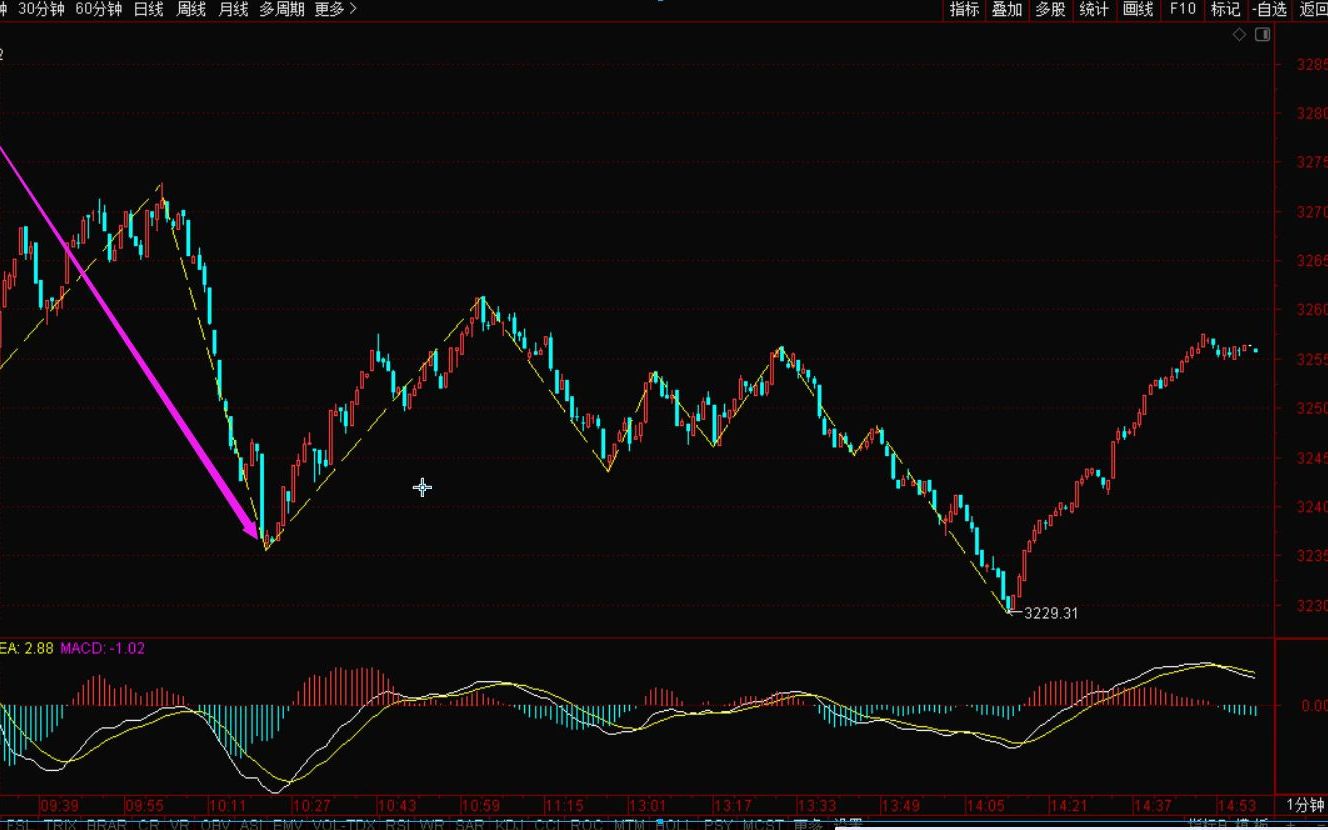Click the 14:37 time axis label

[x=1153, y=805]
